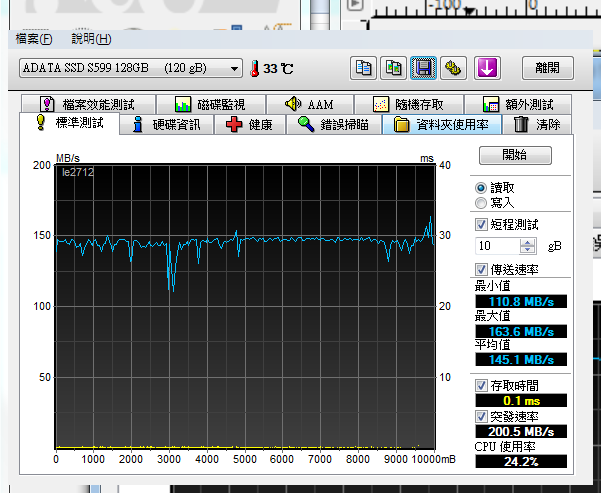Select the 寫入 write radio button
This screenshot has width=601, height=493.
481,203
